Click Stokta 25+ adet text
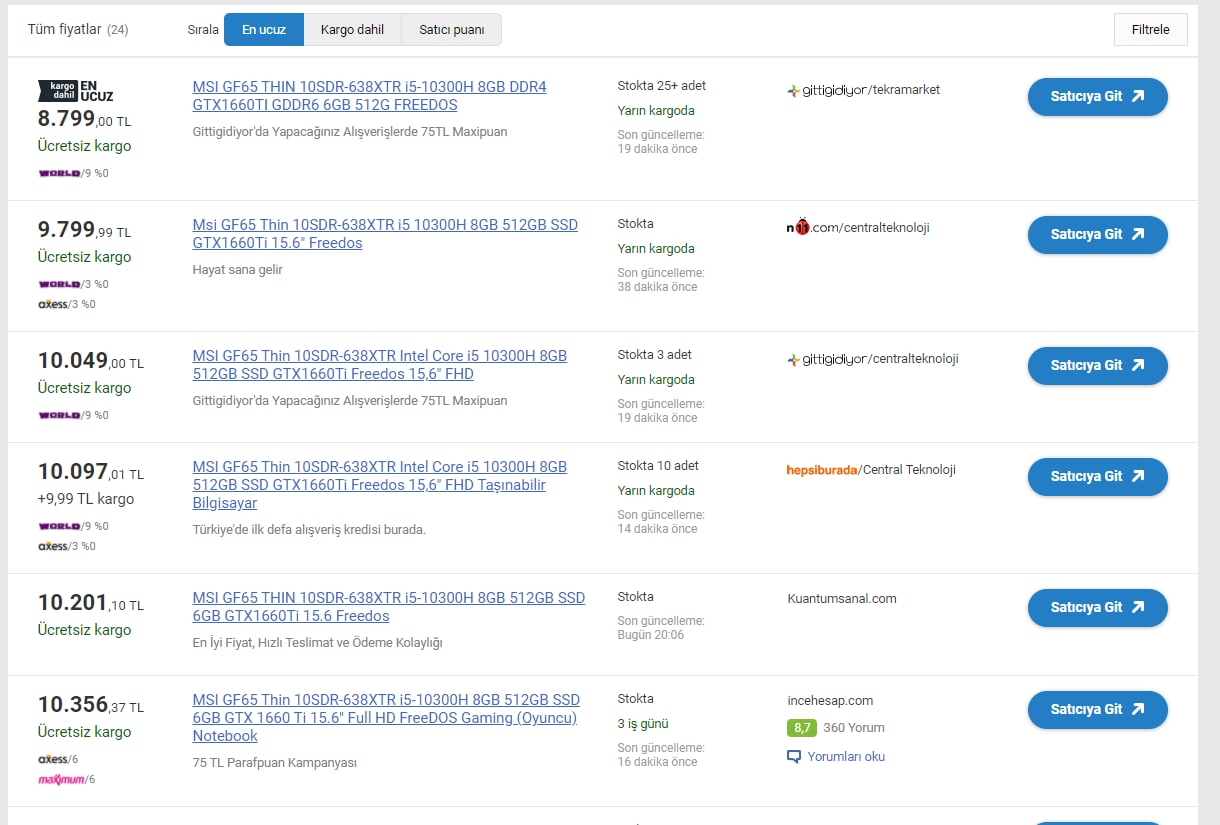This screenshot has height=825, width=1220. pyautogui.click(x=662, y=86)
